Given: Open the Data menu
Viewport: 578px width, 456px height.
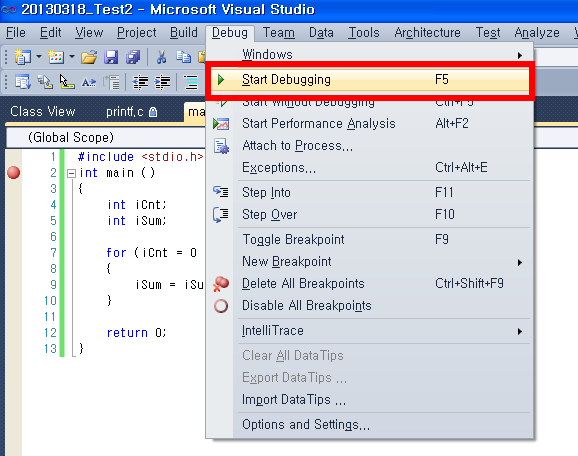Looking at the screenshot, I should (x=321, y=33).
